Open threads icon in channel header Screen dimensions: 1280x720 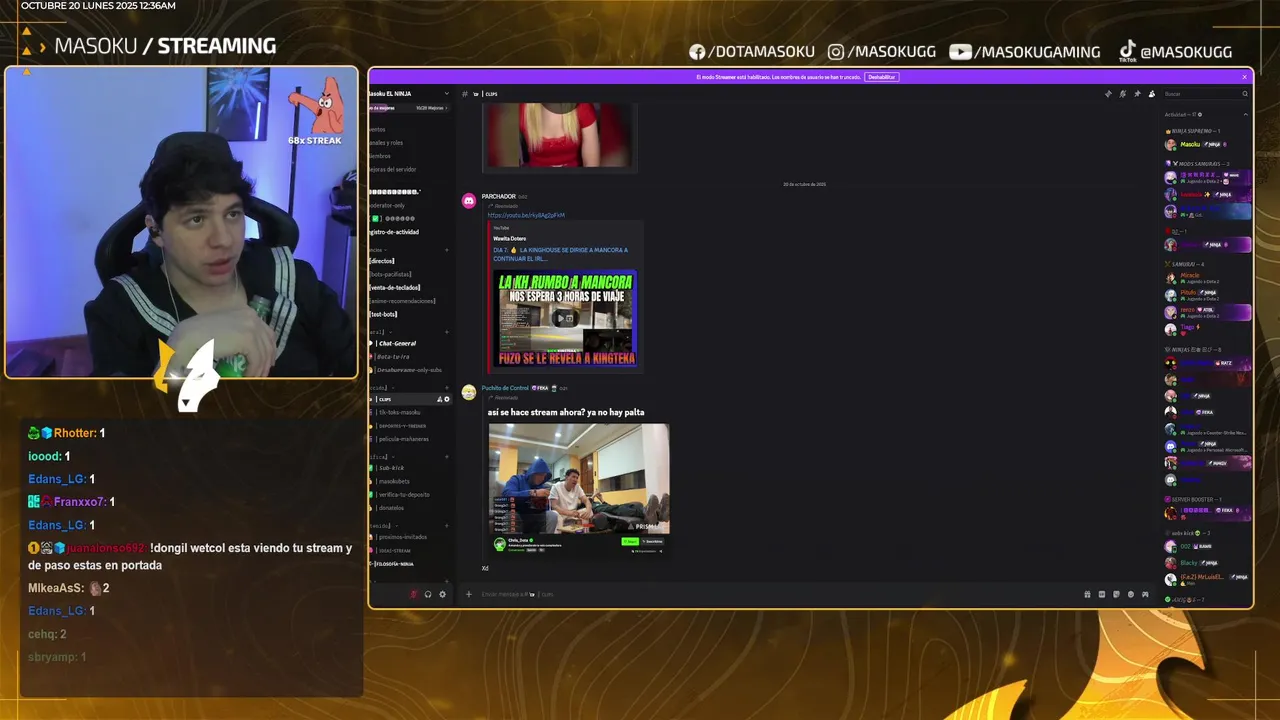[1108, 94]
